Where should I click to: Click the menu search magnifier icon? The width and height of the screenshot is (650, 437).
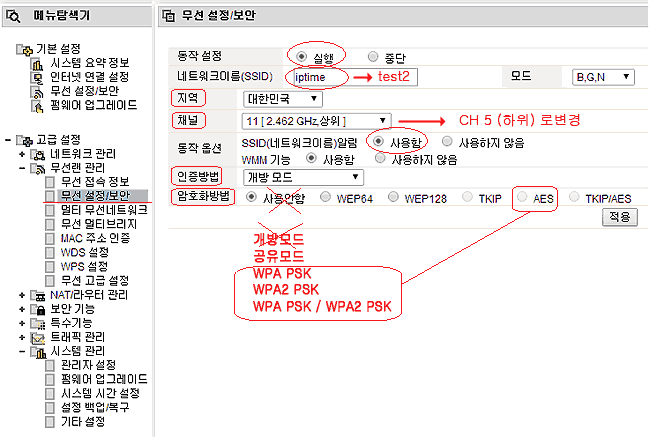coord(13,17)
